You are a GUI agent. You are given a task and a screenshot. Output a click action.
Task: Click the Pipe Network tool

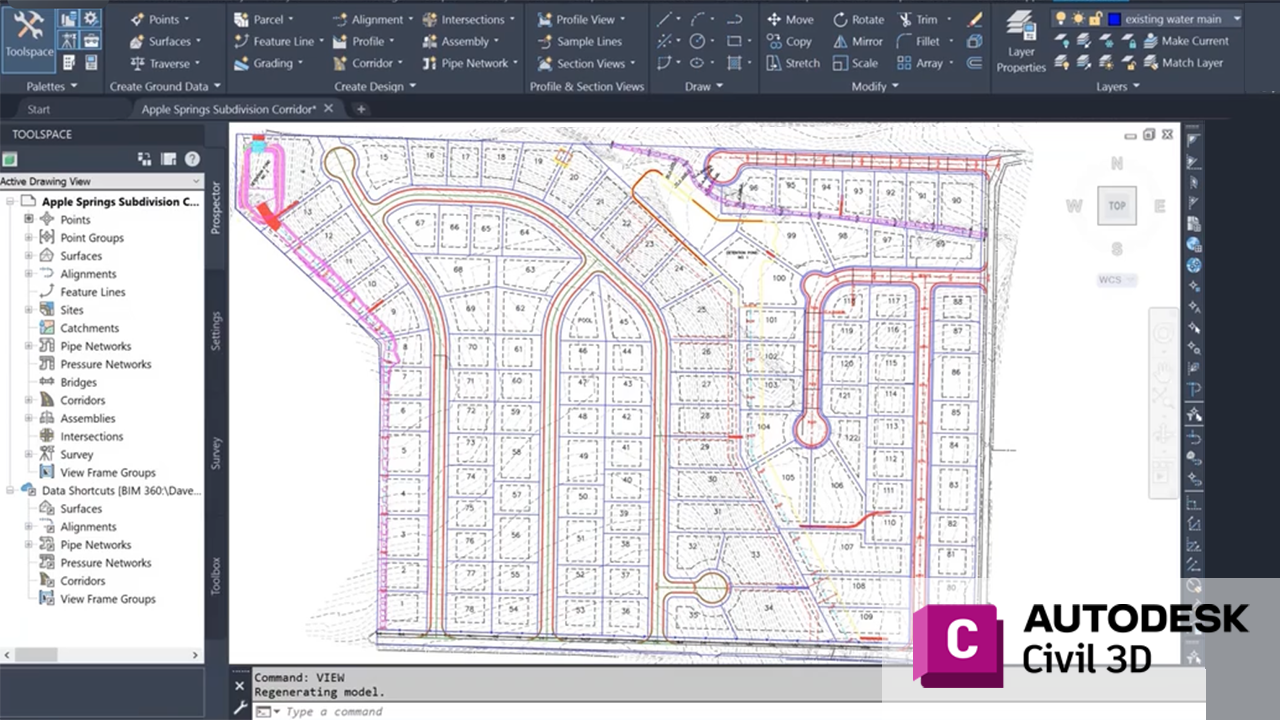click(x=470, y=63)
